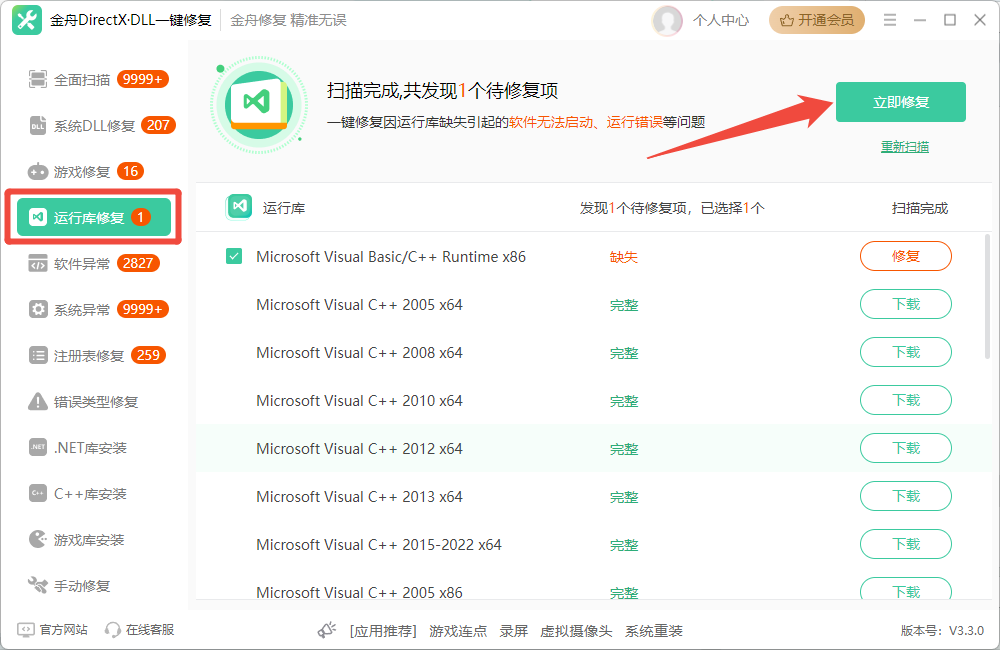Viewport: 1000px width, 650px height.
Task: Click 下载 for Visual C++ 2015-2022 x64
Action: 906,544
